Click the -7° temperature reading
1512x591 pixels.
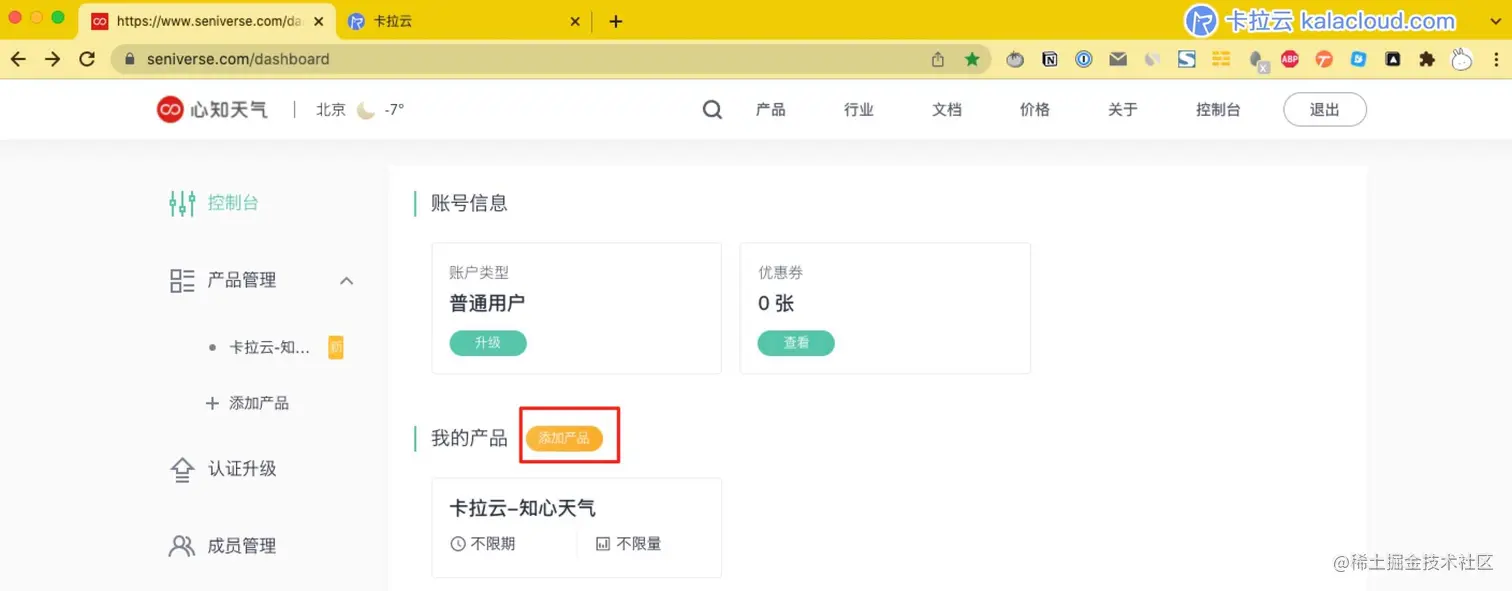click(394, 110)
